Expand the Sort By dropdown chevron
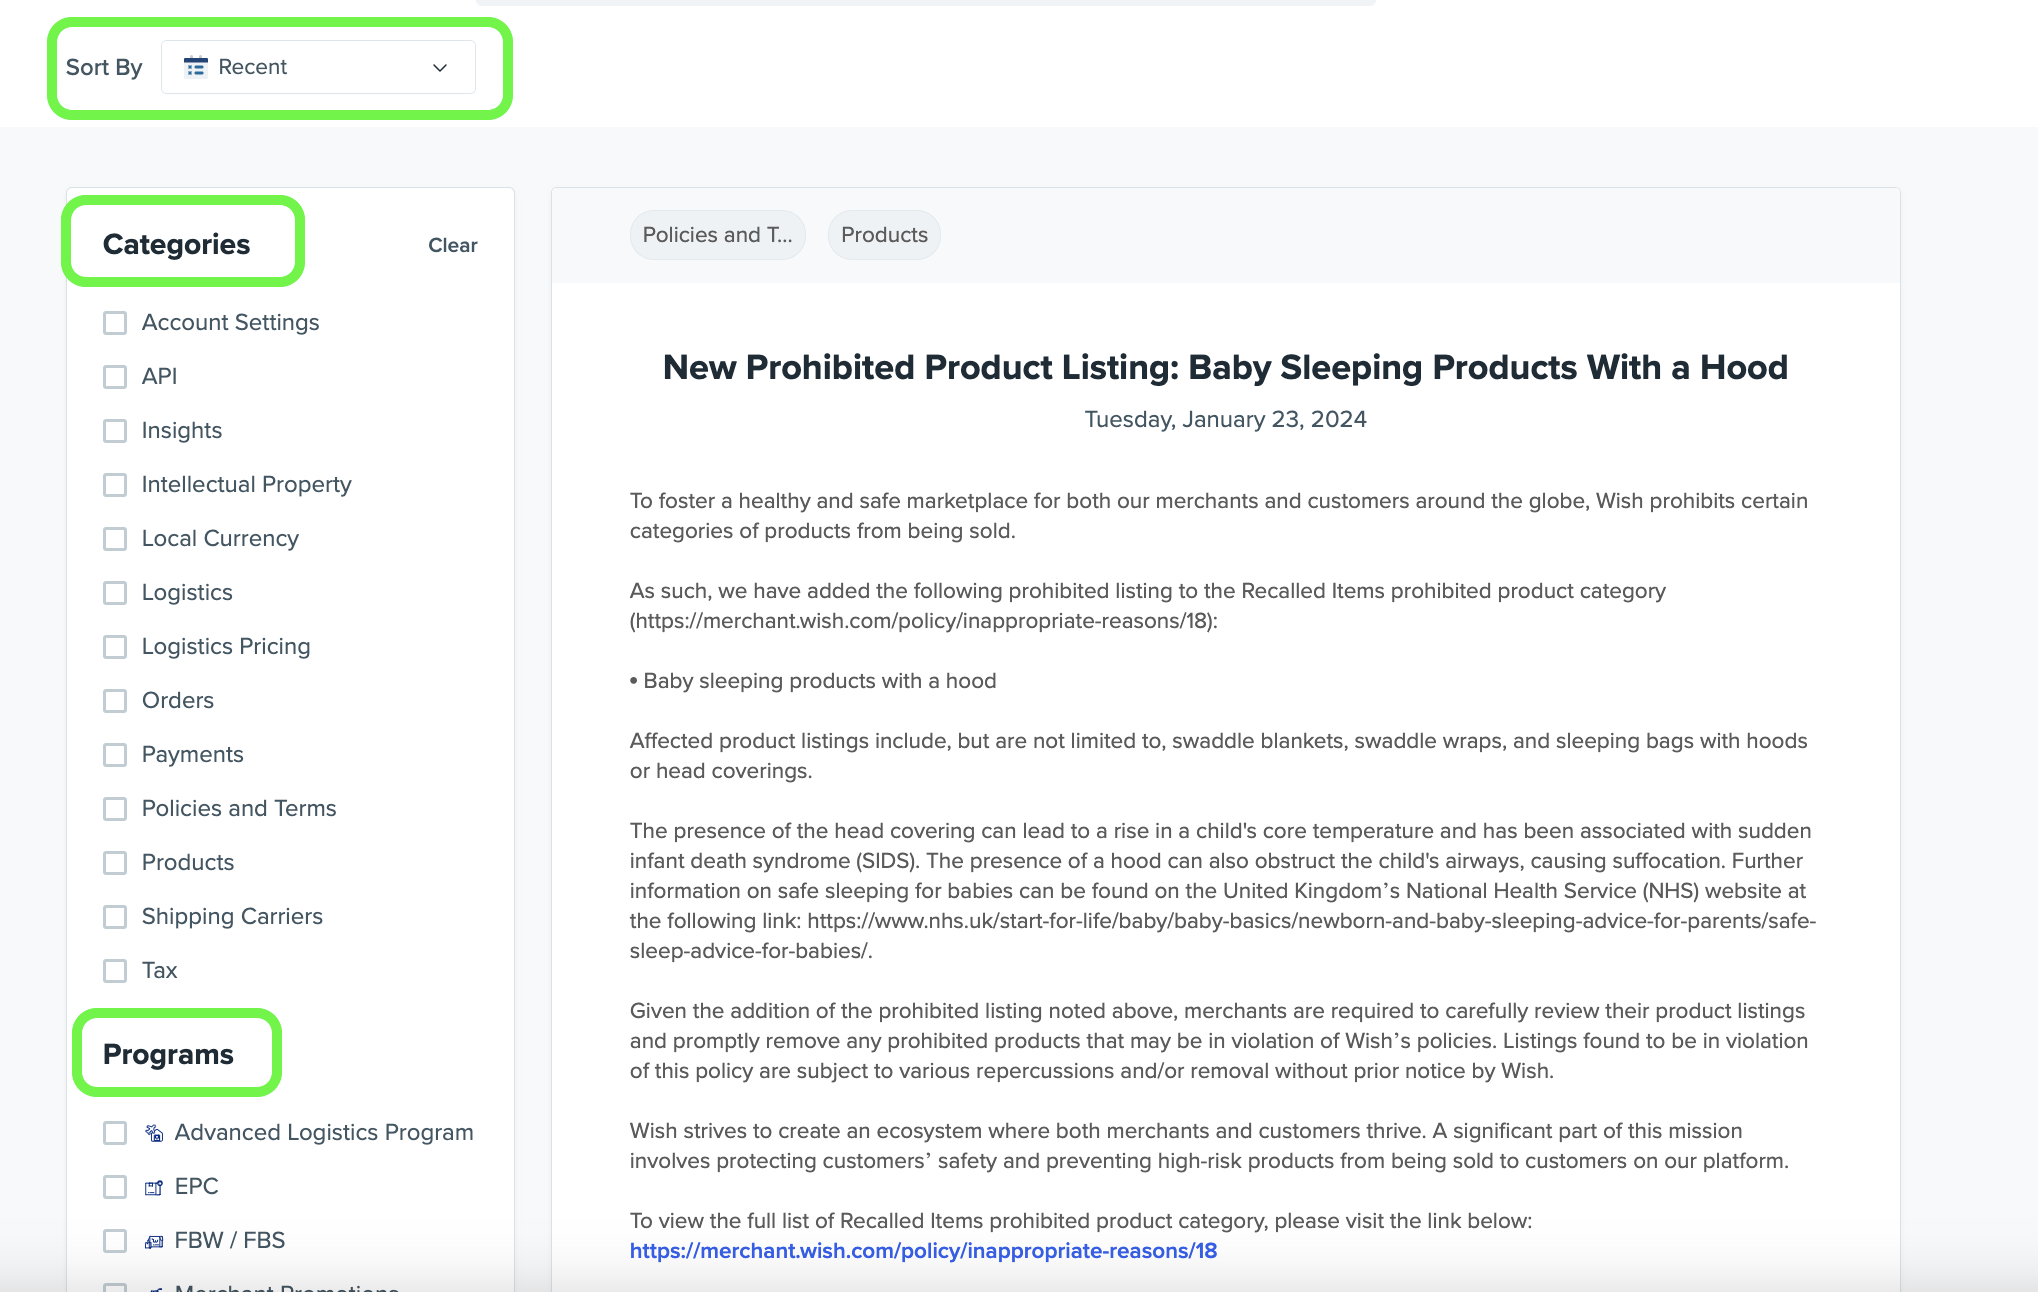 (440, 67)
